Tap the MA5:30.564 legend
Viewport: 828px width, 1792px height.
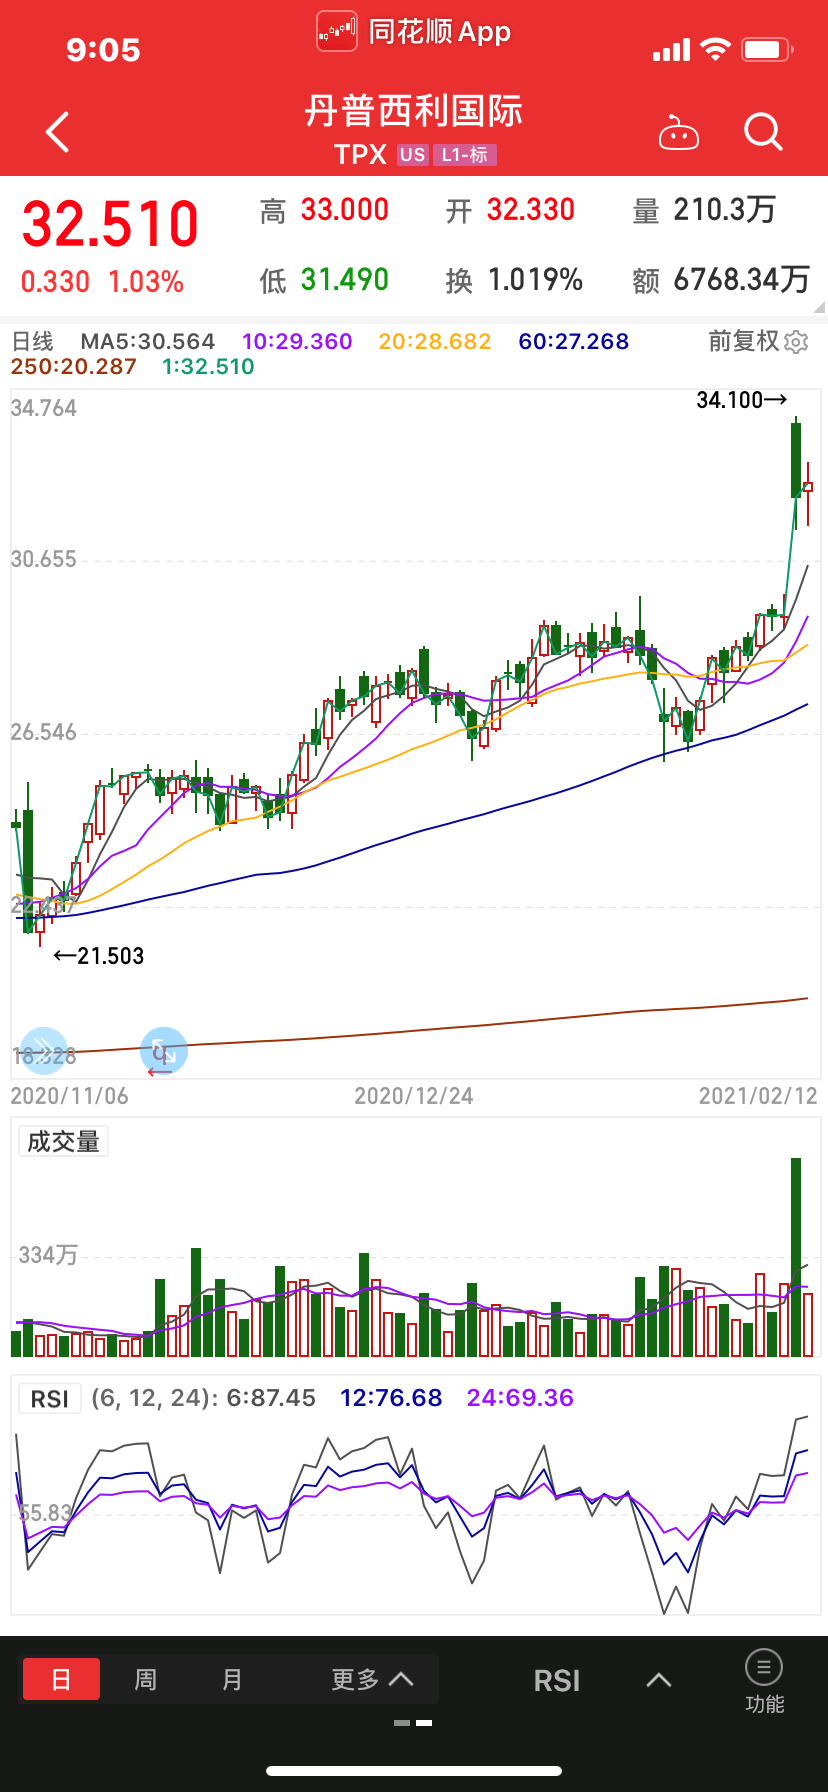[x=148, y=341]
